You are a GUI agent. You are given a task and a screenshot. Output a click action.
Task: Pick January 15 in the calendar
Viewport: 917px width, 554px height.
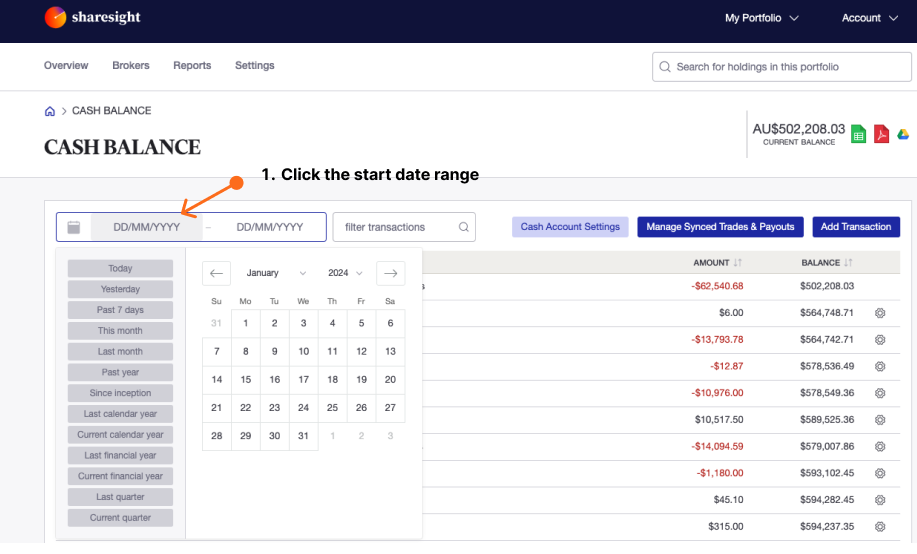246,380
